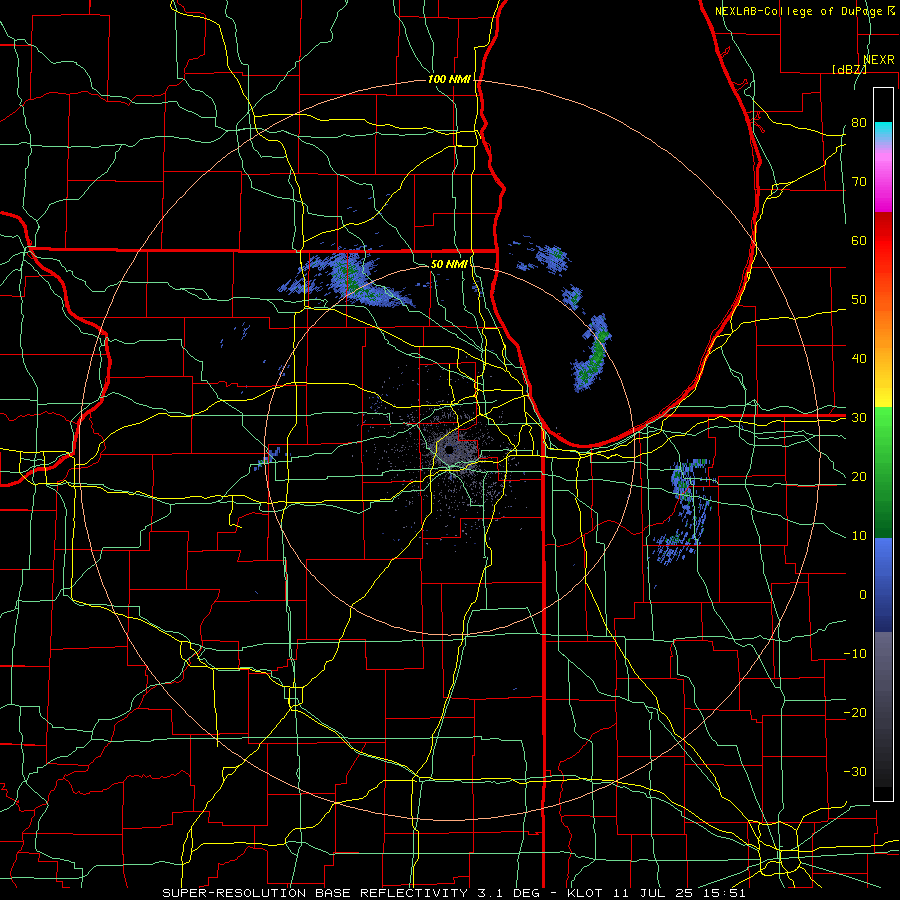Click the 0 value on the dBZ scale
The image size is (900, 900).
(x=863, y=595)
